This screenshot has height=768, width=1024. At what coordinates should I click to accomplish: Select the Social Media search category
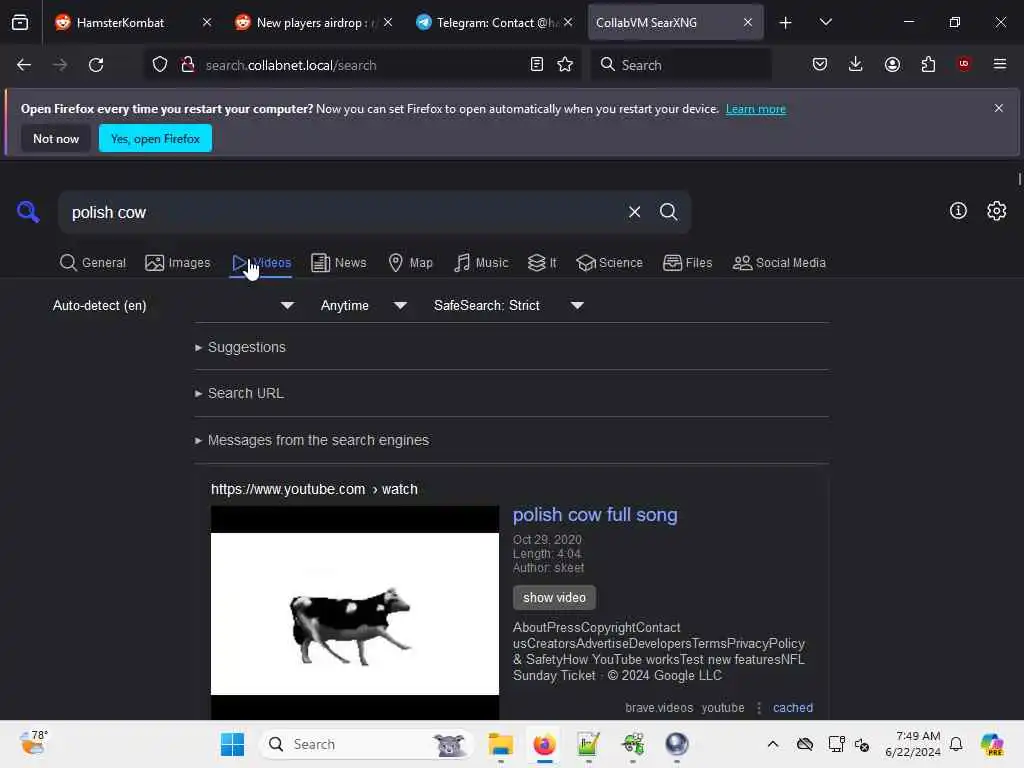pos(779,263)
